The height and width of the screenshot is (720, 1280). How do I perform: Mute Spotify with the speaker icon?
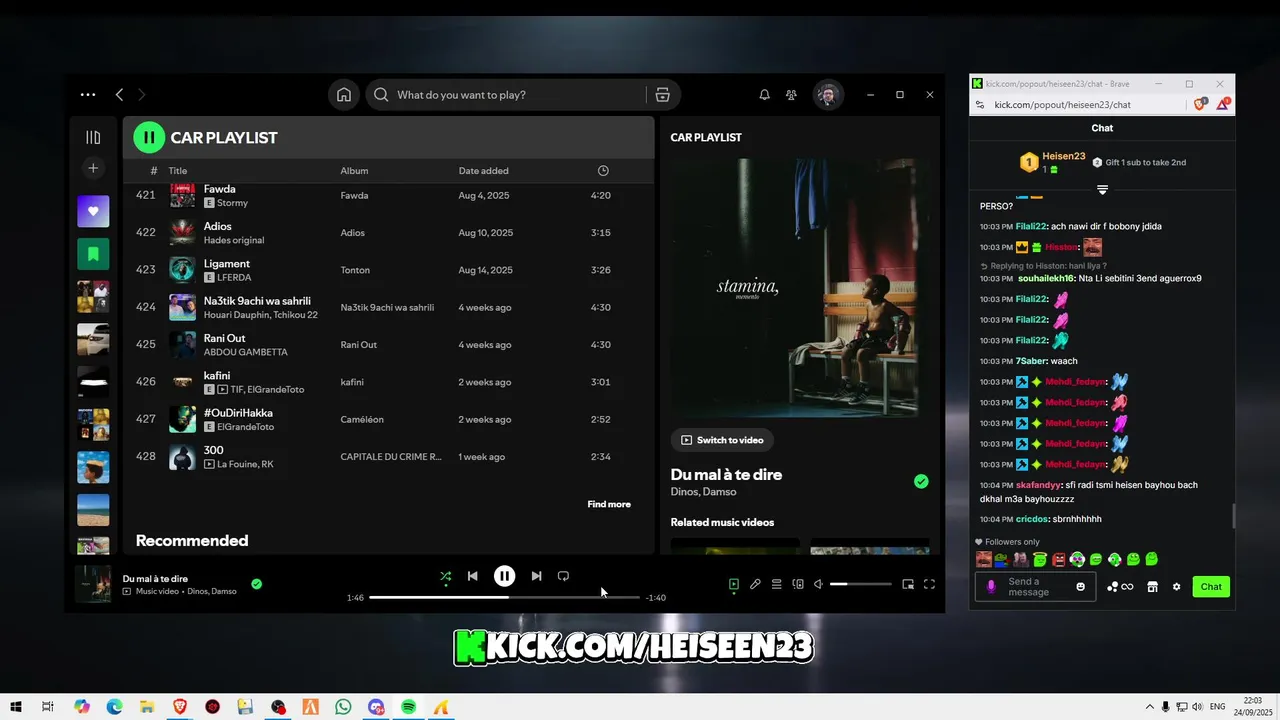click(x=818, y=584)
